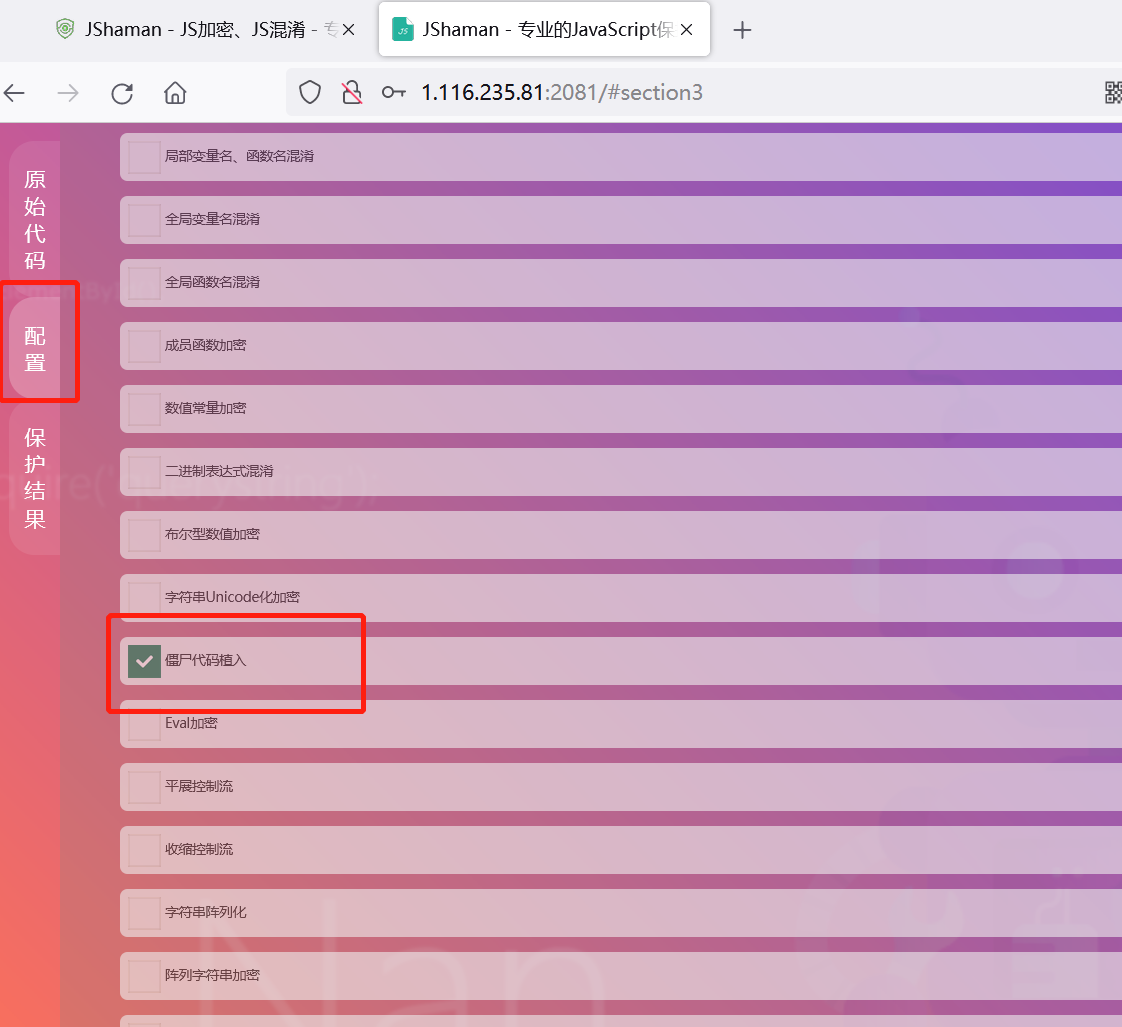Check the 字符串阵列化 option

tap(144, 912)
